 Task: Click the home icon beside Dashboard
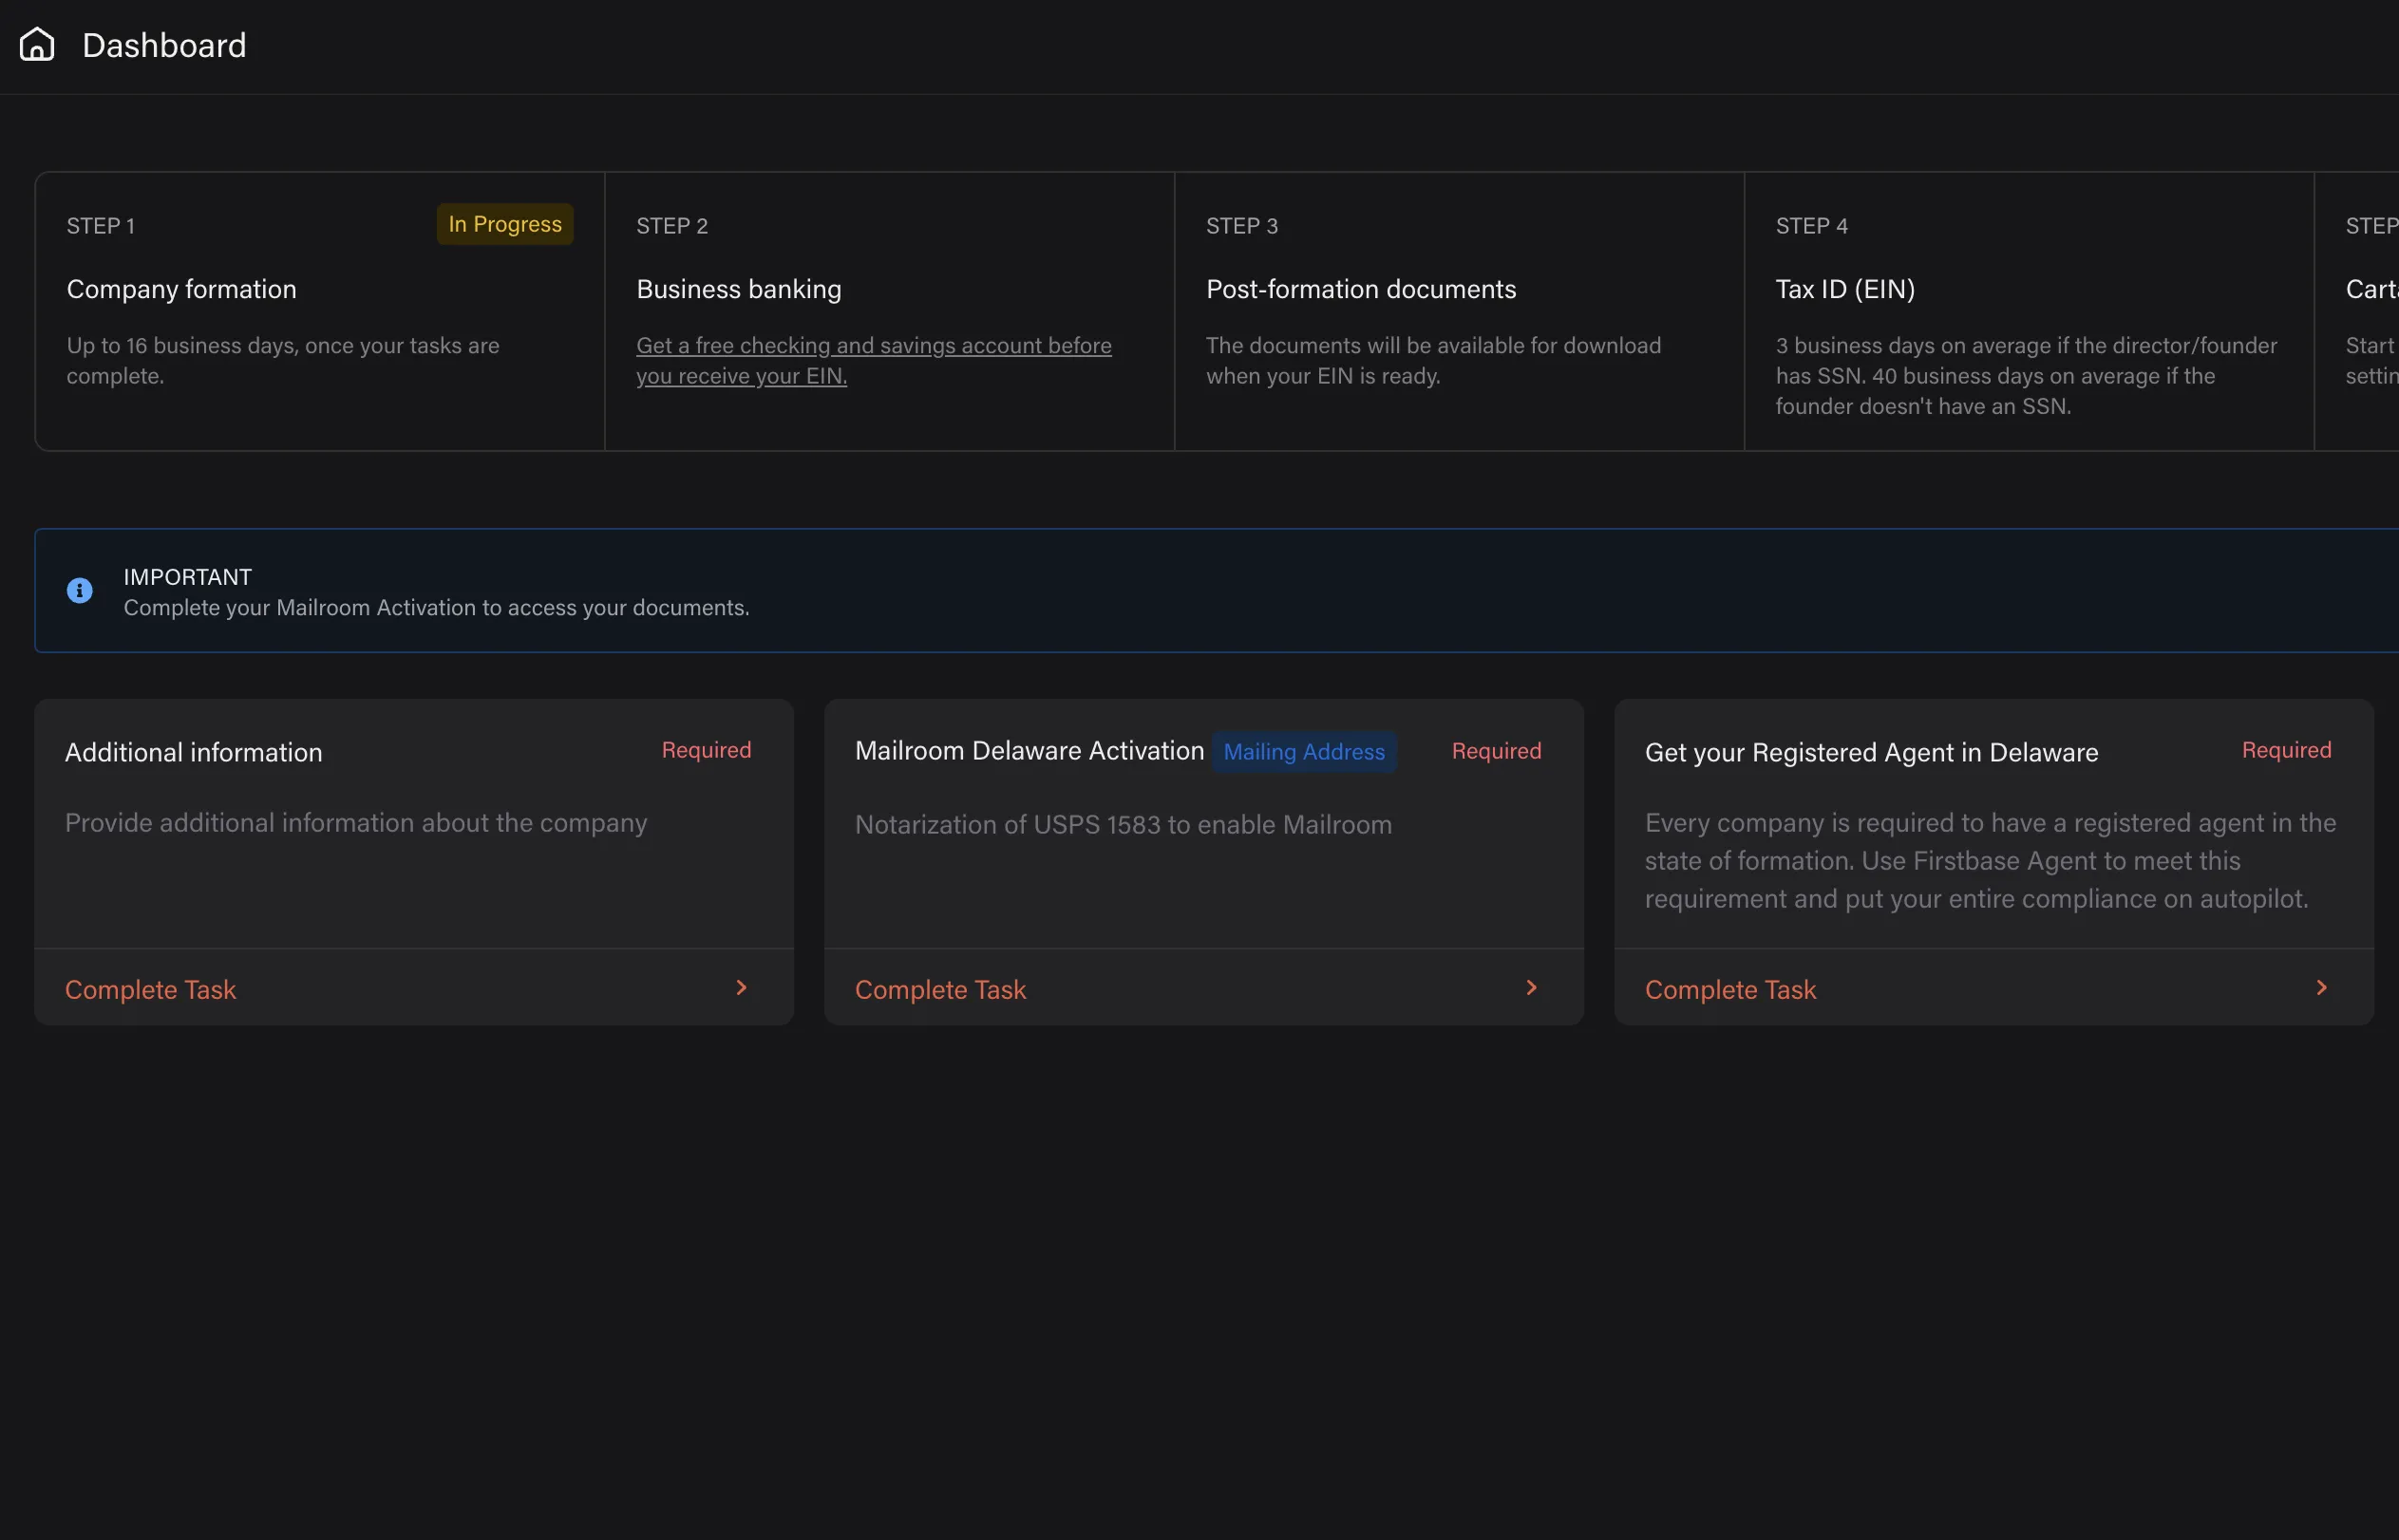coord(37,45)
